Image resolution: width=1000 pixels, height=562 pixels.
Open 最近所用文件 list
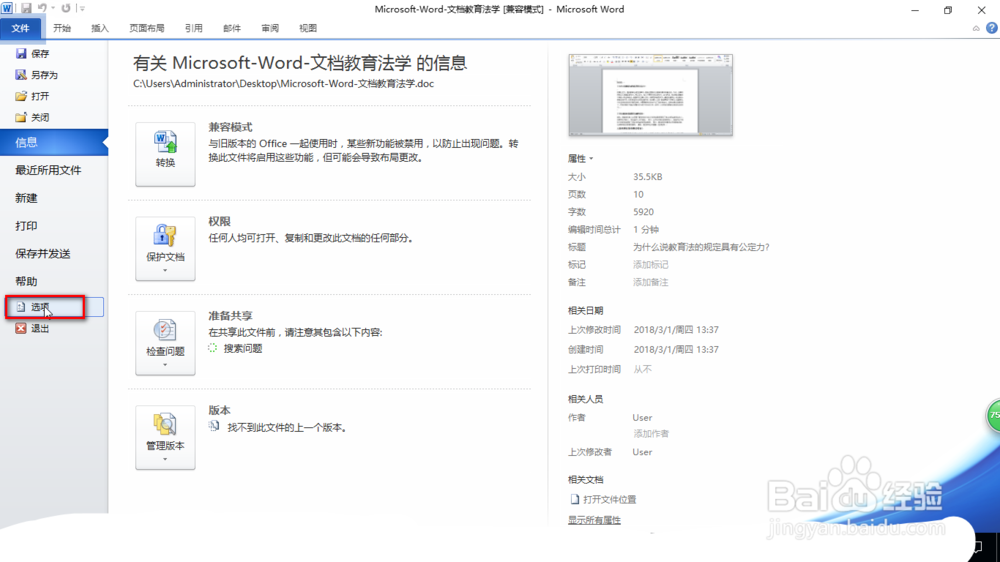[48, 170]
